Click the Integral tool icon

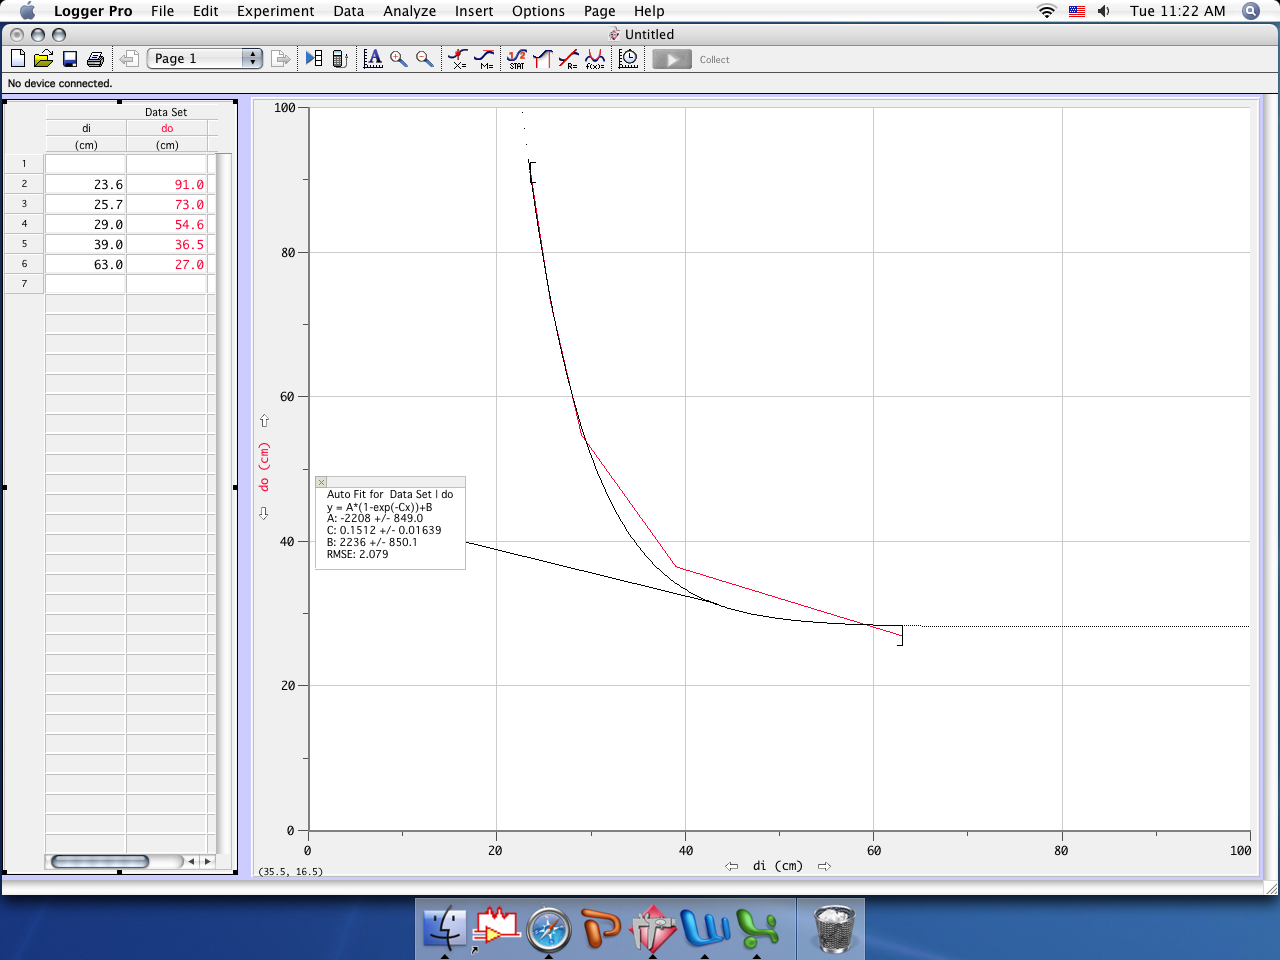[543, 59]
